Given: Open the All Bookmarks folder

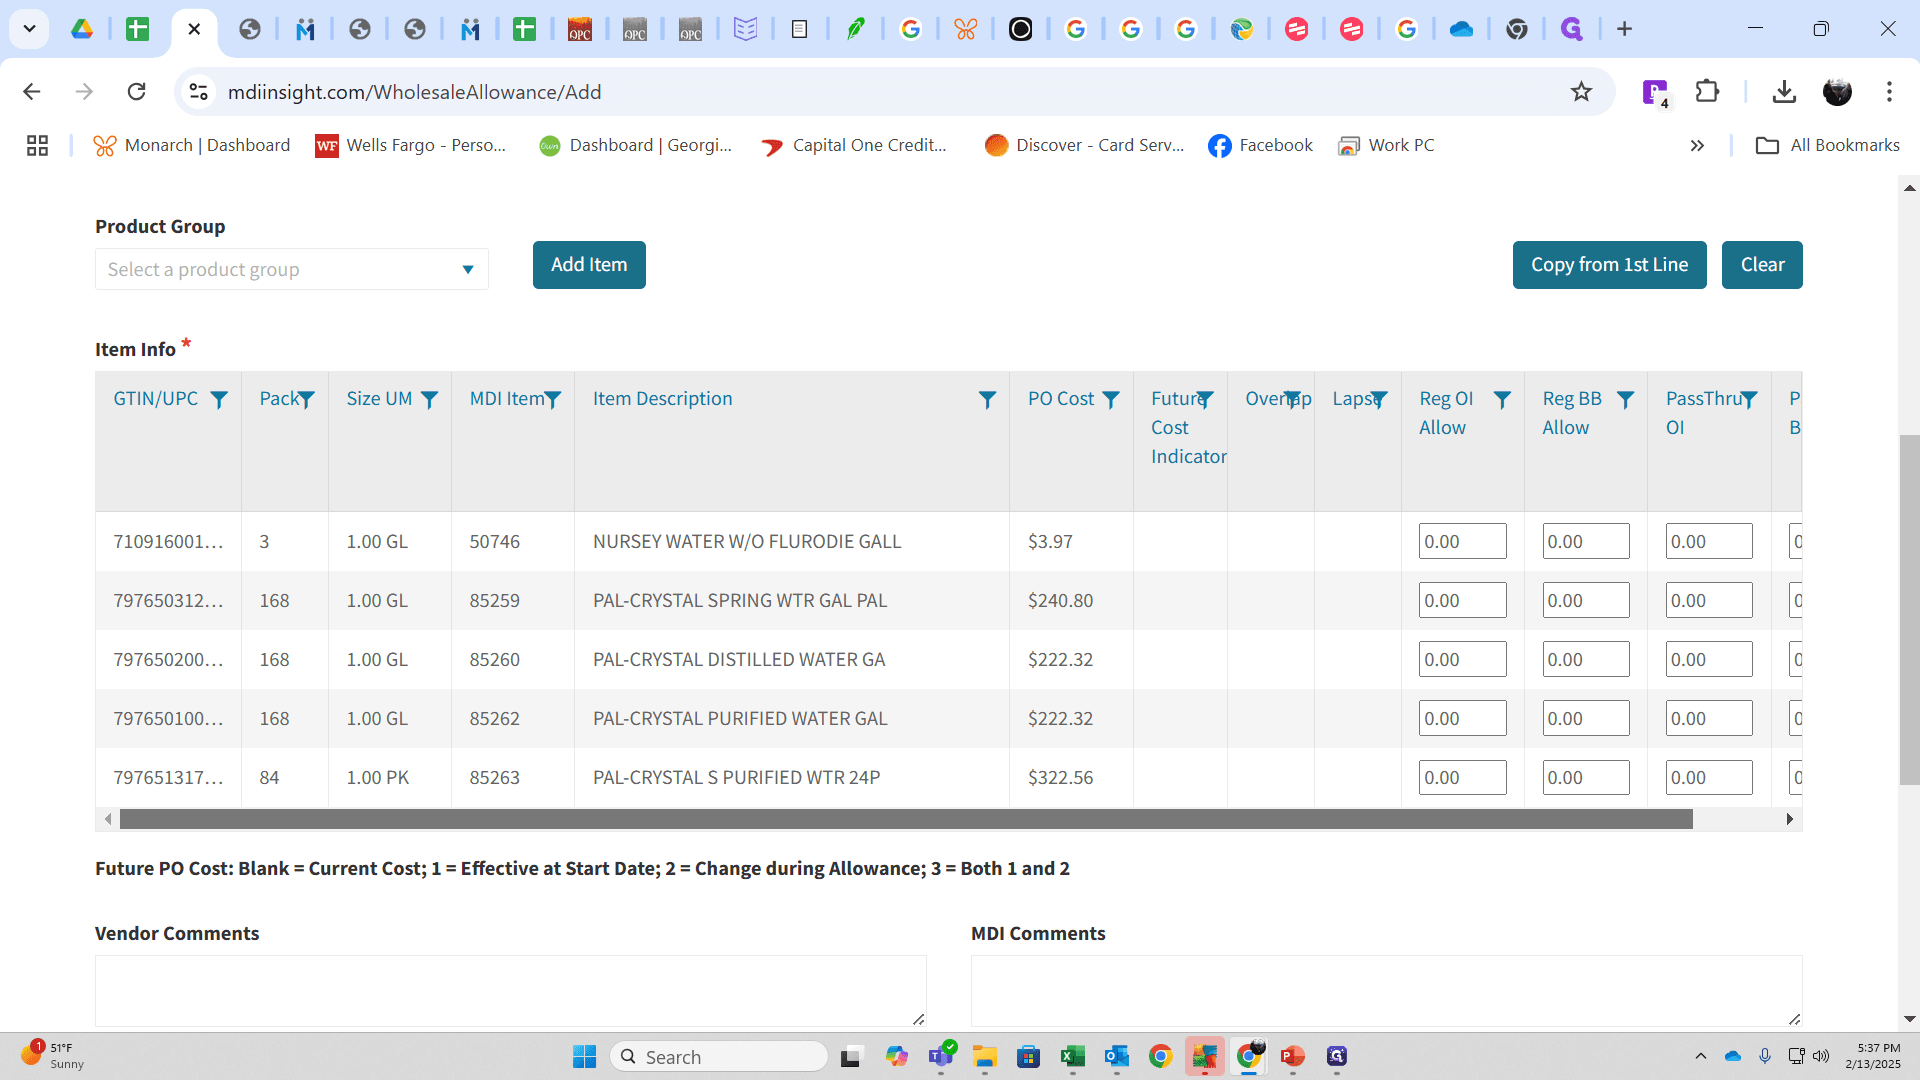Looking at the screenshot, I should [x=1828, y=146].
